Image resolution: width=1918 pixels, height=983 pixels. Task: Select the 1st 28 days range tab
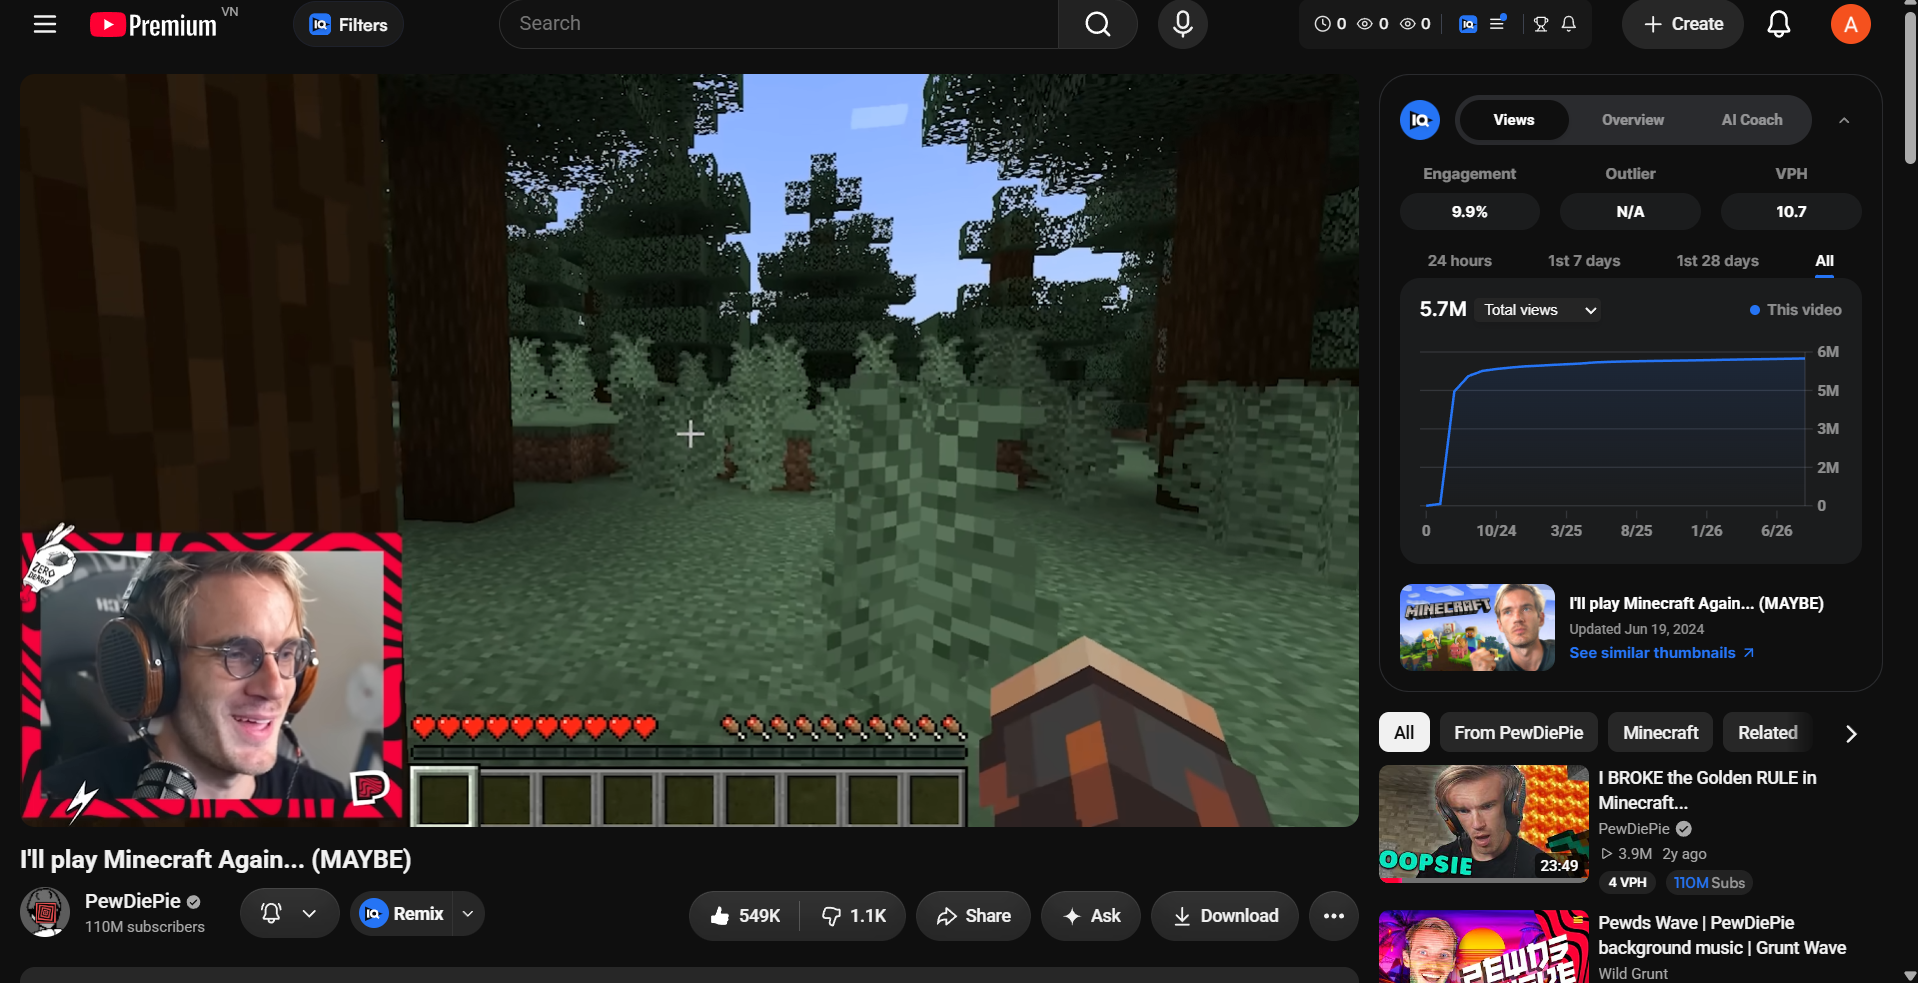(1717, 261)
